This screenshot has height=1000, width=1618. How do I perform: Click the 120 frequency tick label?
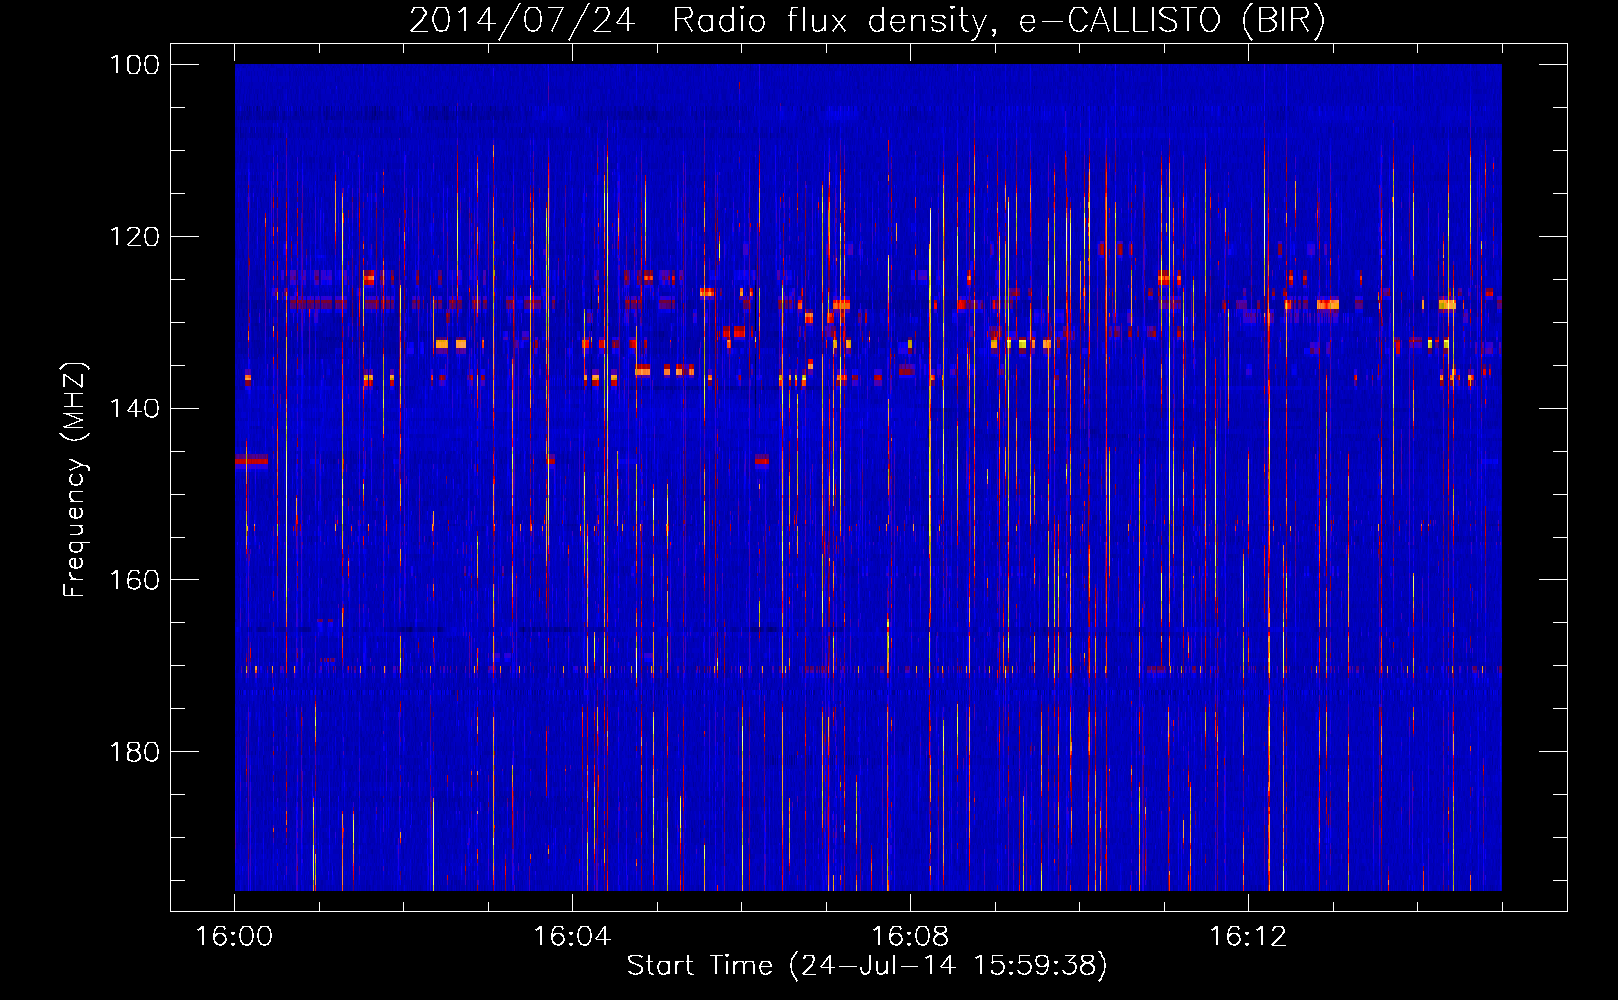pos(134,237)
